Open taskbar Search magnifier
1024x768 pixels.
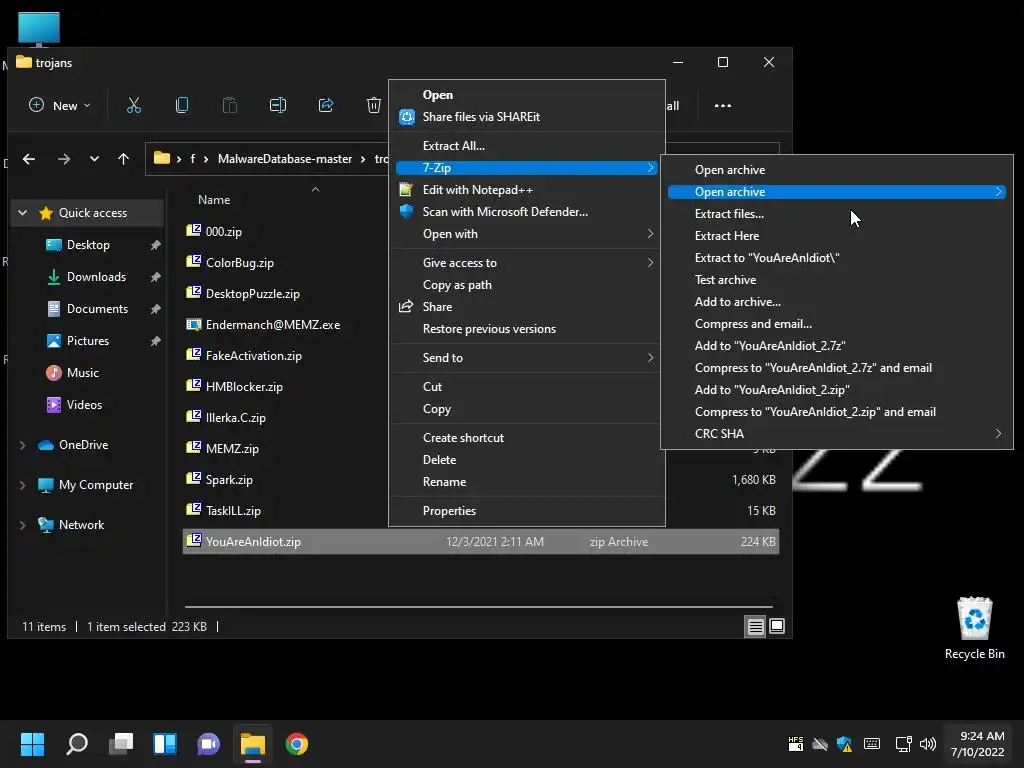(x=77, y=744)
